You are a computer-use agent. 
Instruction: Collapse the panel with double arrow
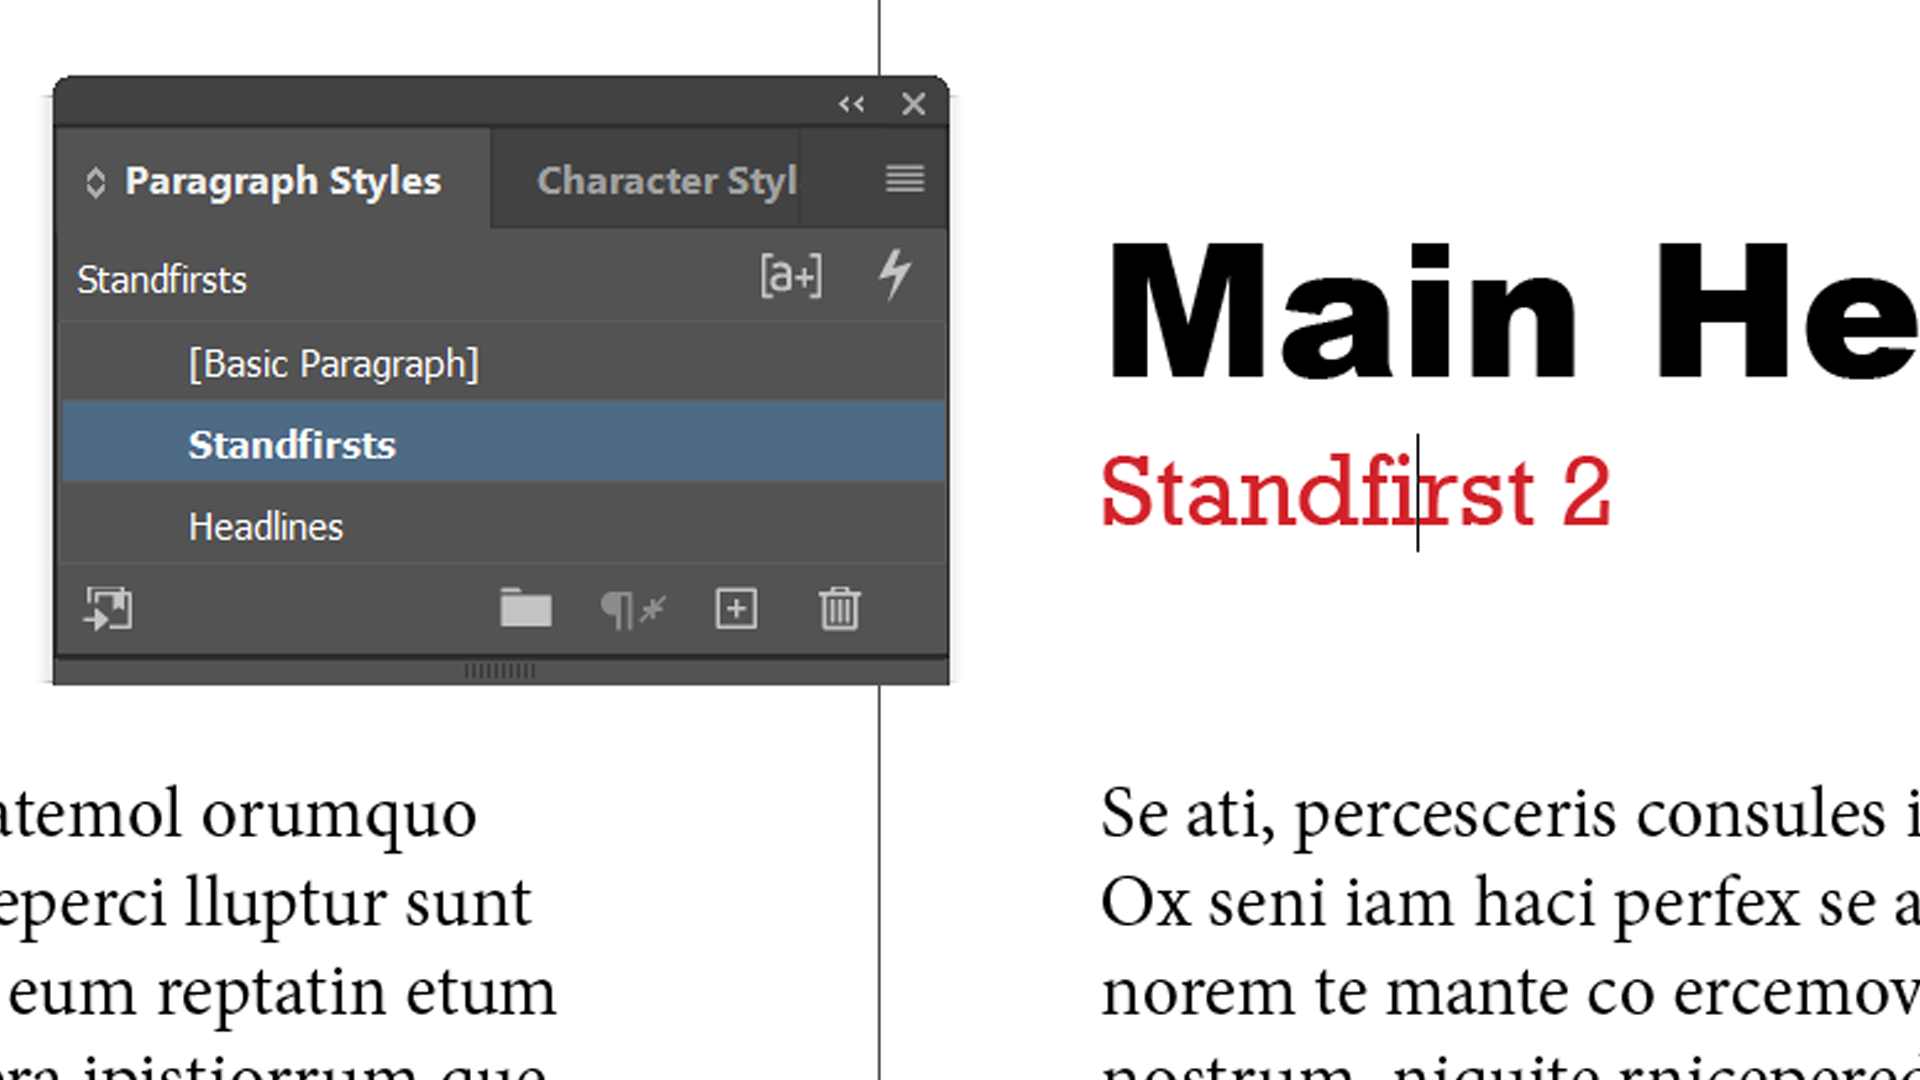(851, 104)
